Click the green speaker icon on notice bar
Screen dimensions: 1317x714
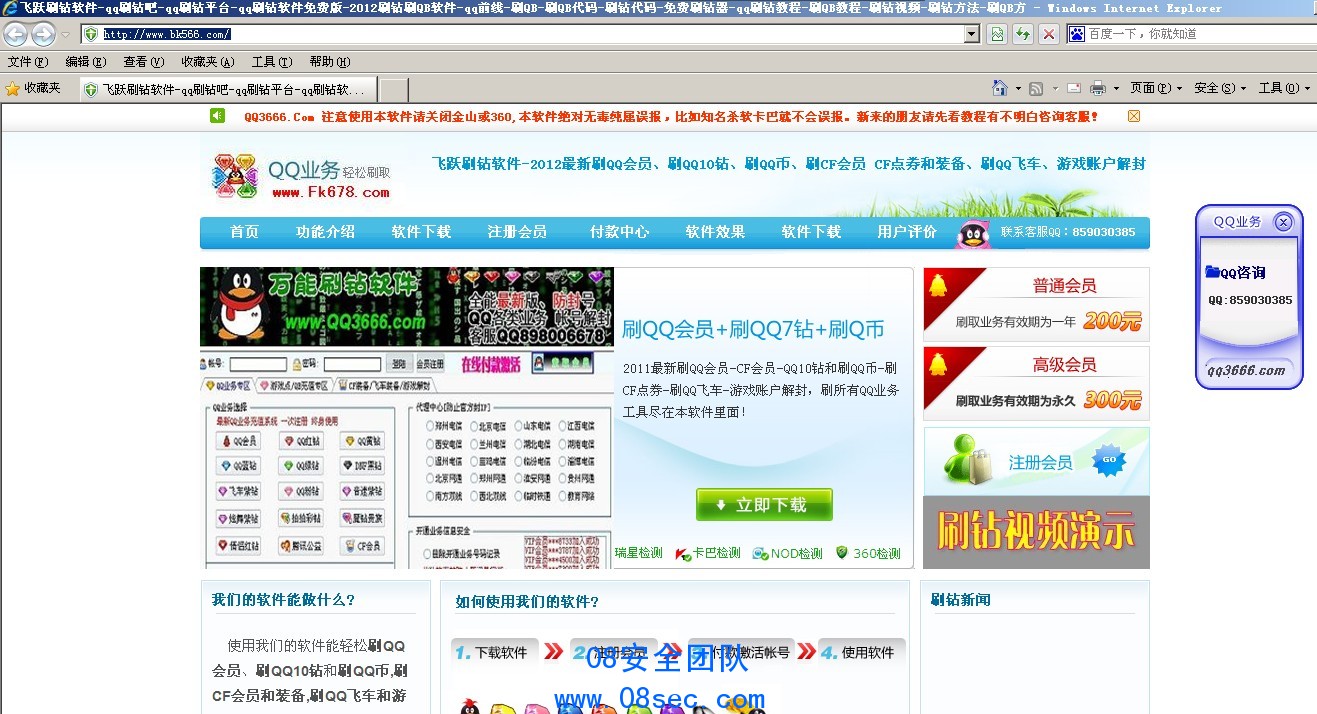coord(218,116)
